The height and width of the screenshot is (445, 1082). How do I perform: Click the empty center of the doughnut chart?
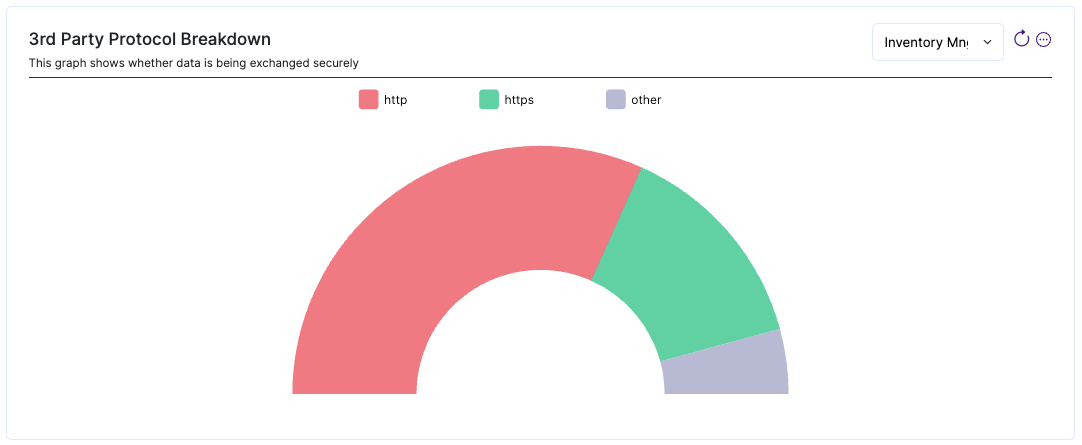tap(540, 345)
